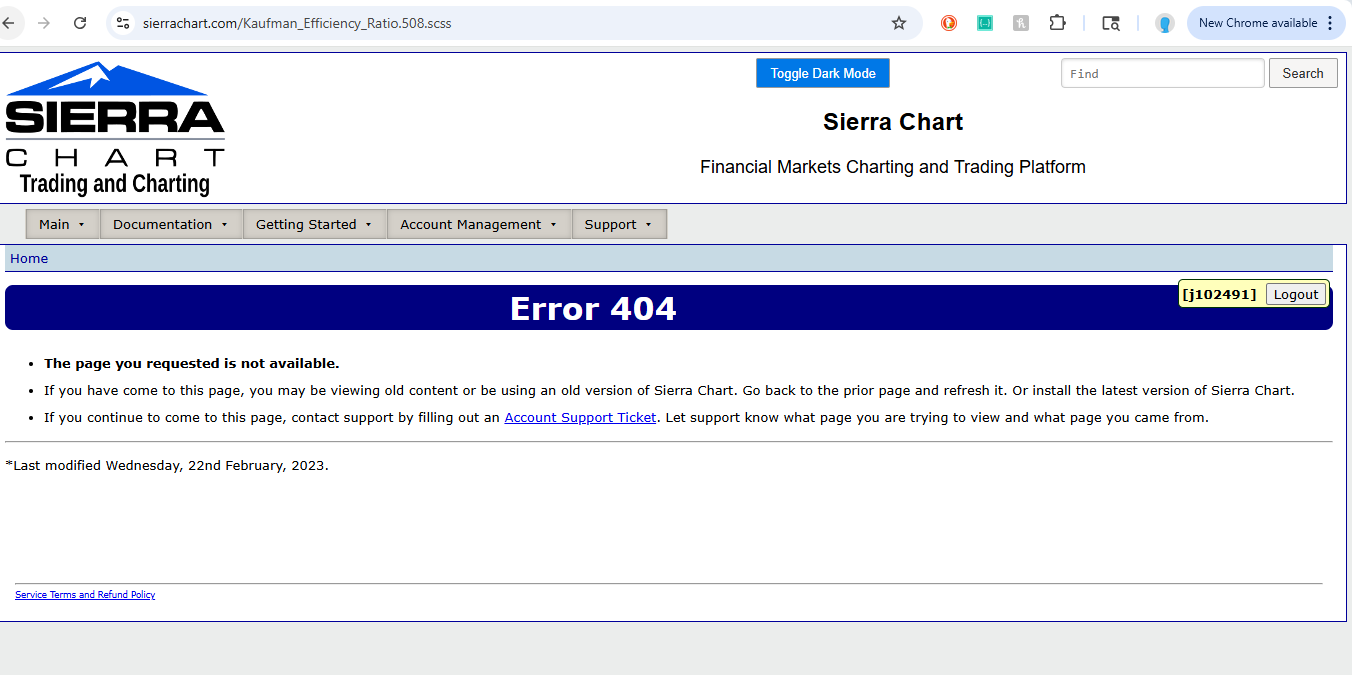Expand the Getting Started menu
This screenshot has width=1352, height=675.
tap(314, 224)
